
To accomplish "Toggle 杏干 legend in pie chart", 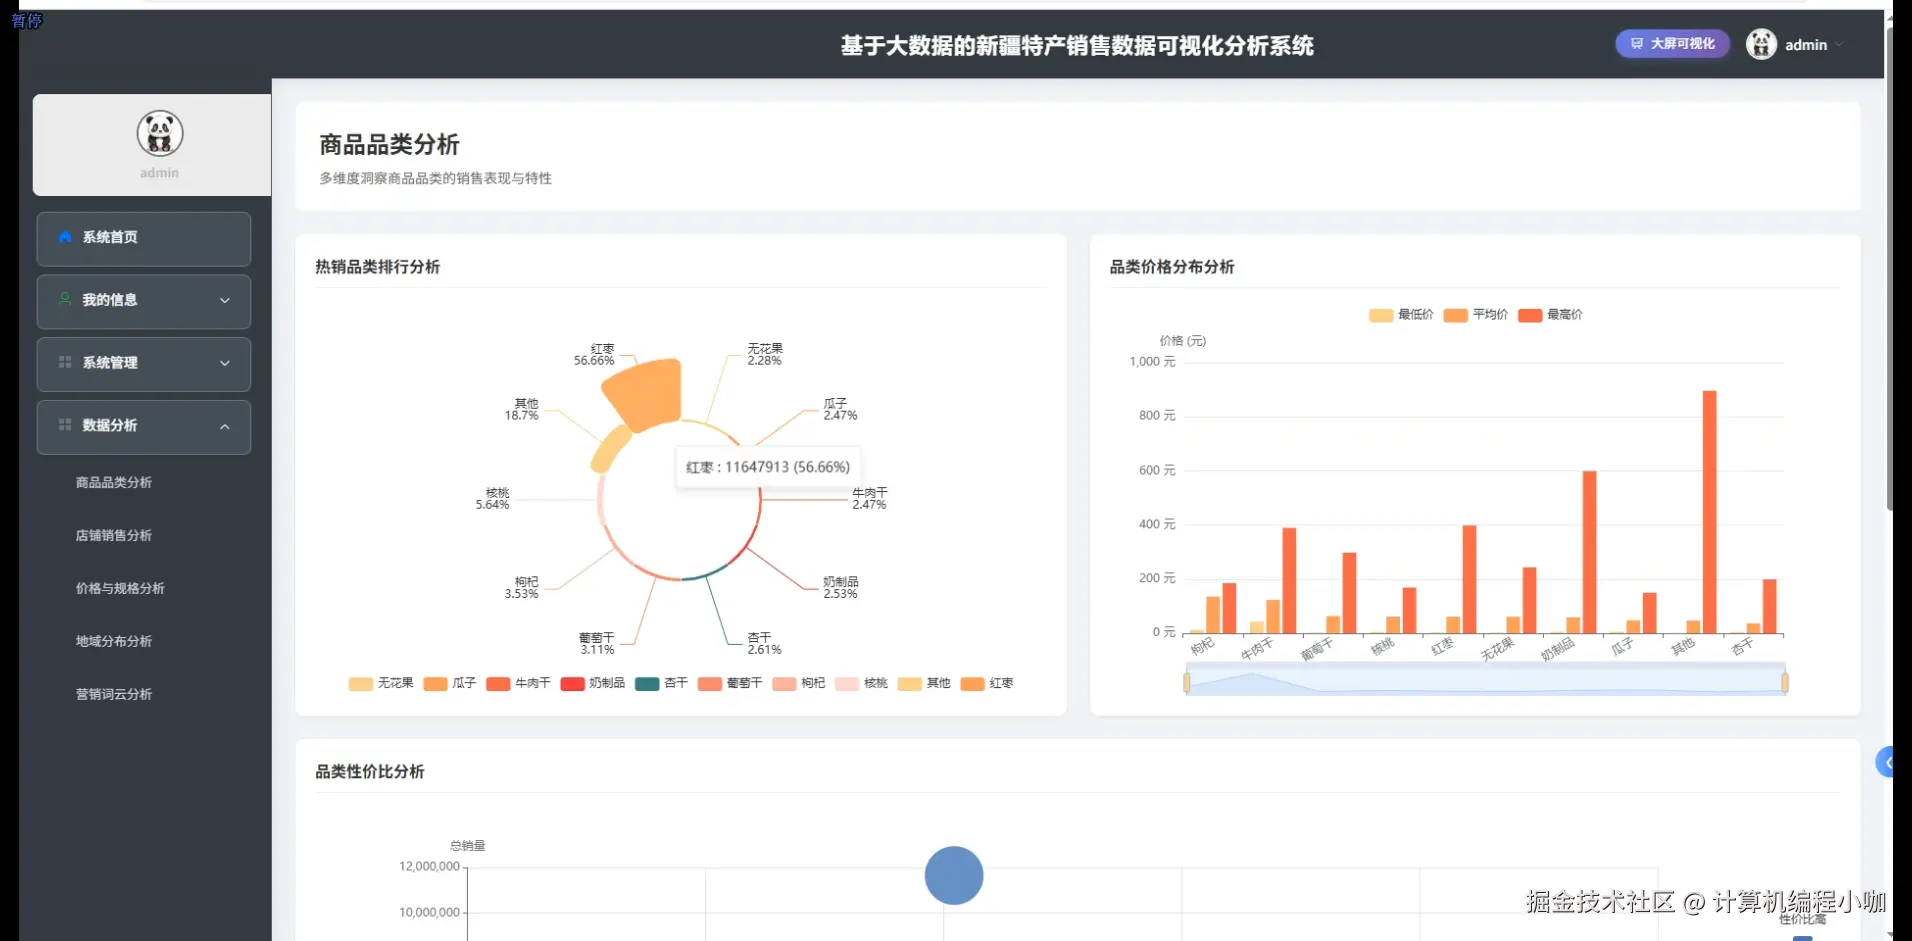I will point(662,683).
